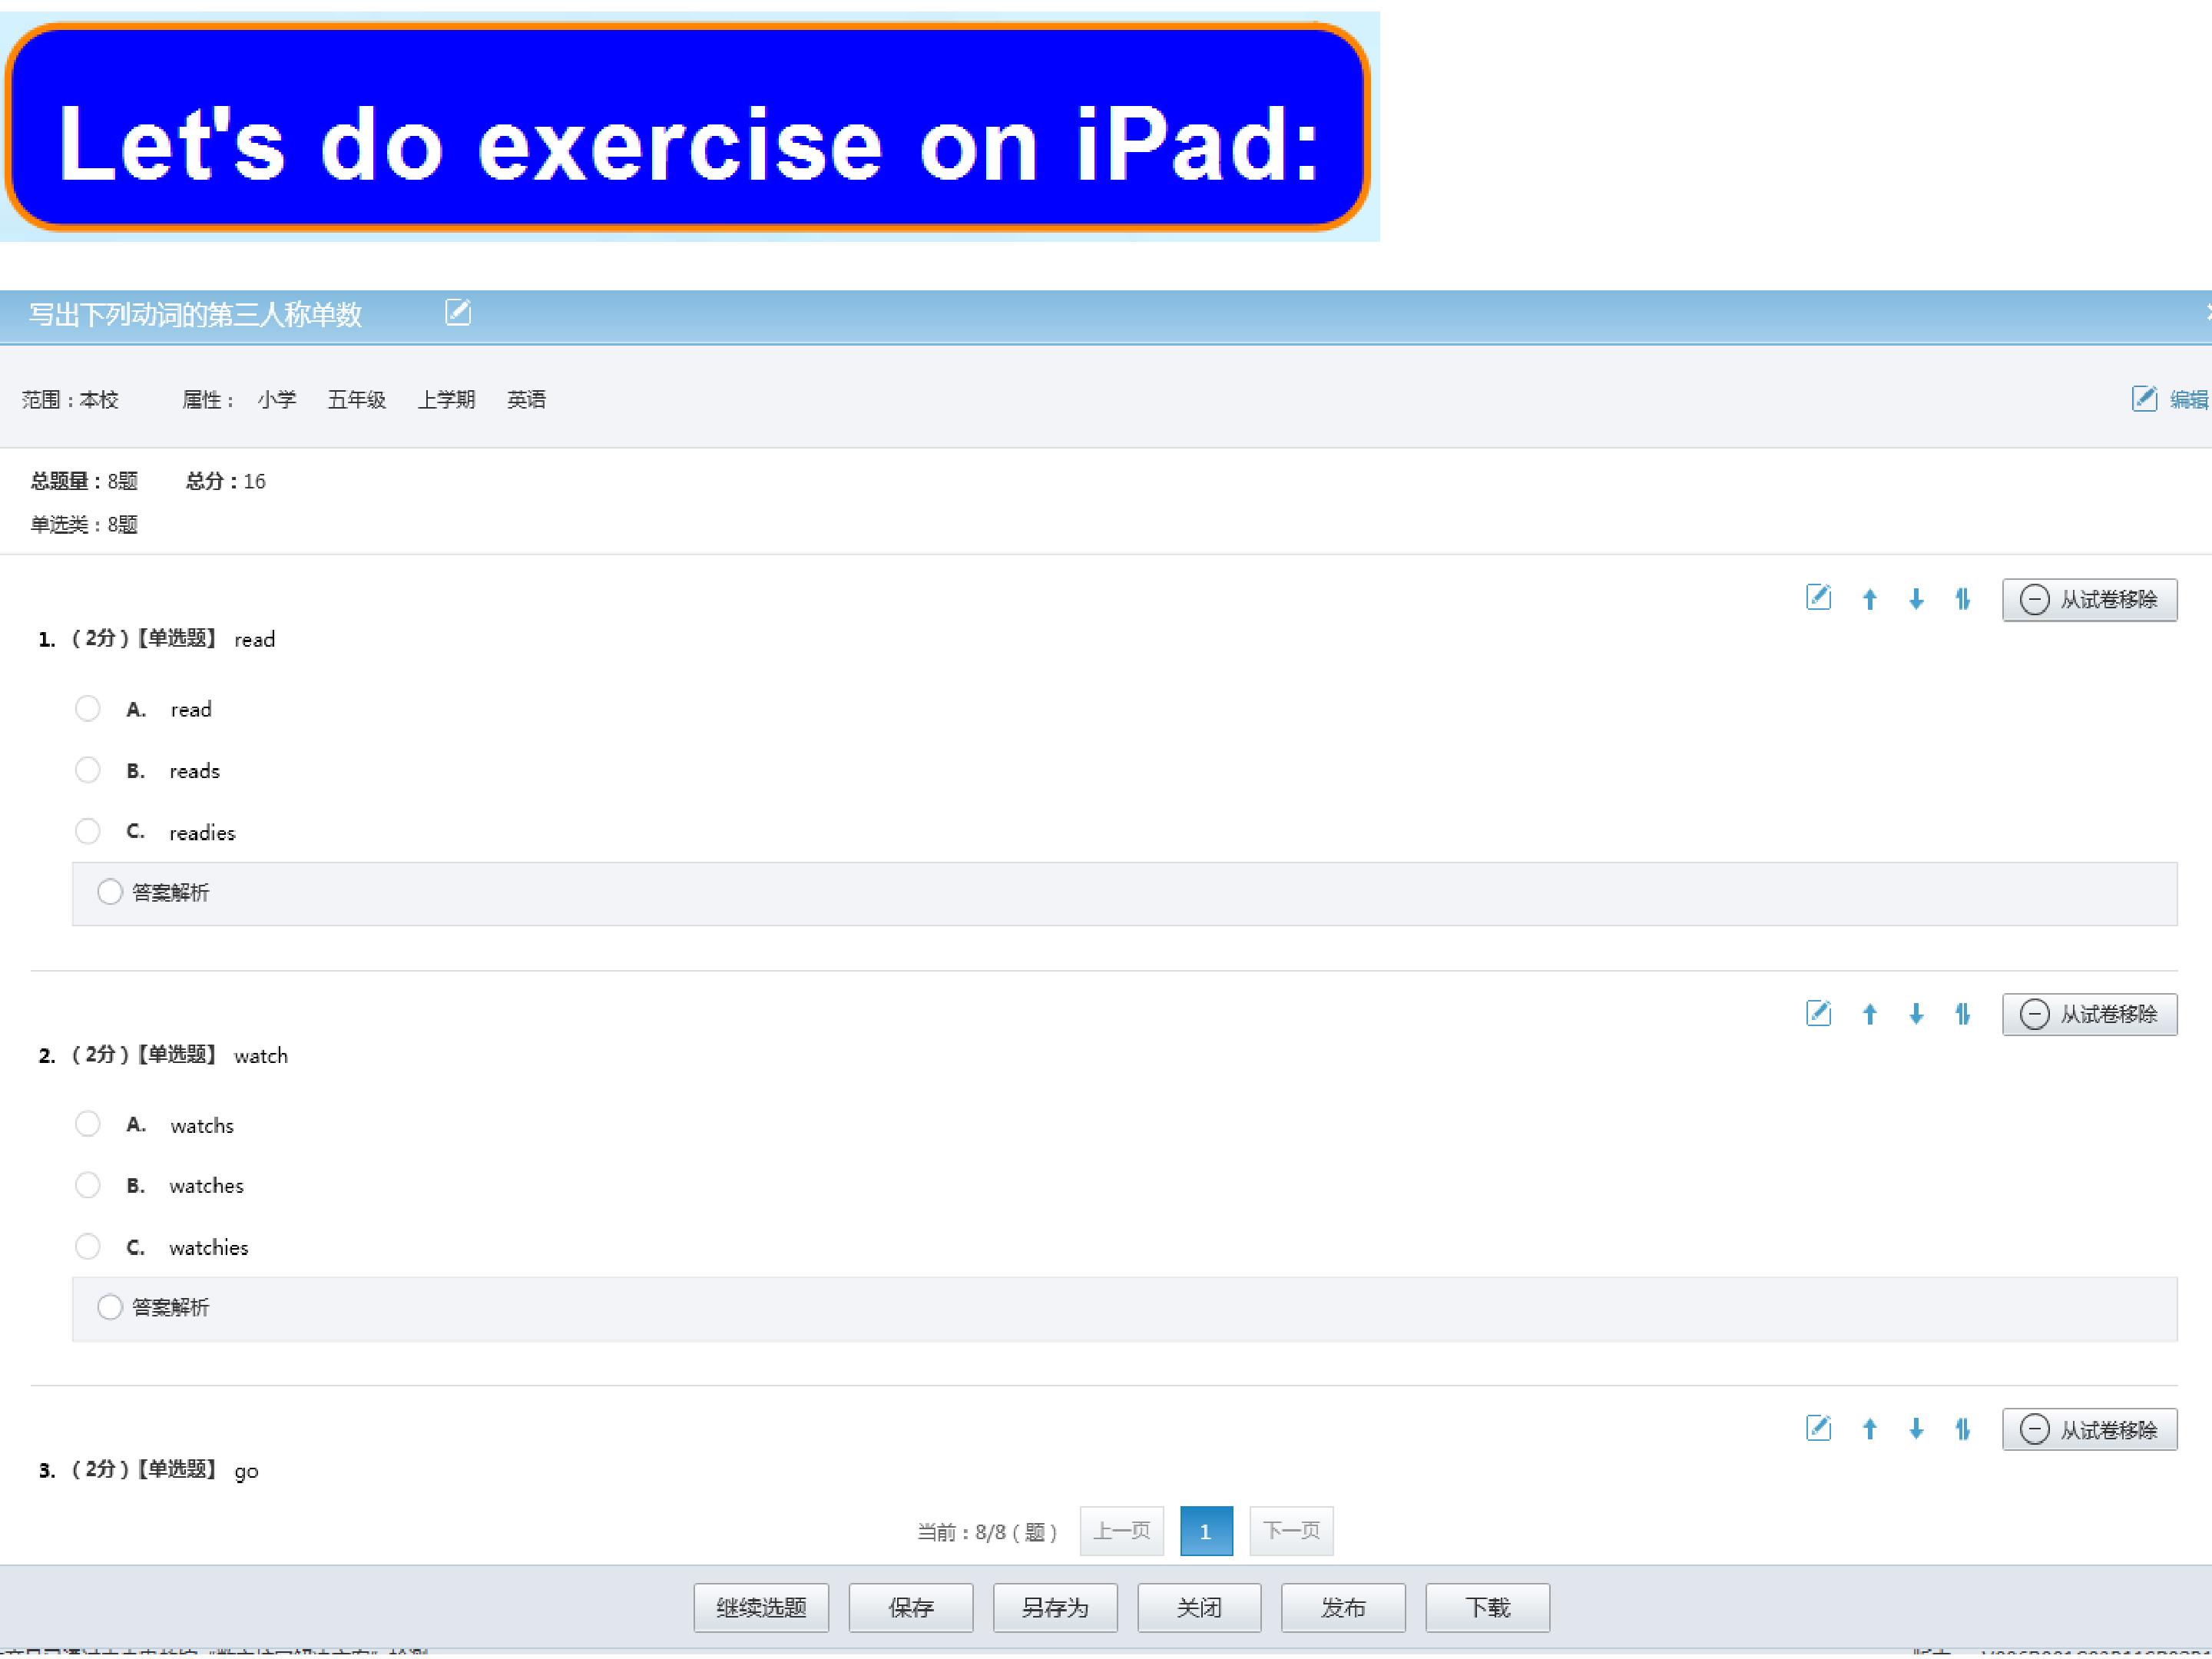Click 发布 button to publish the exam
Image resolution: width=2212 pixels, height=1659 pixels.
point(1343,1608)
